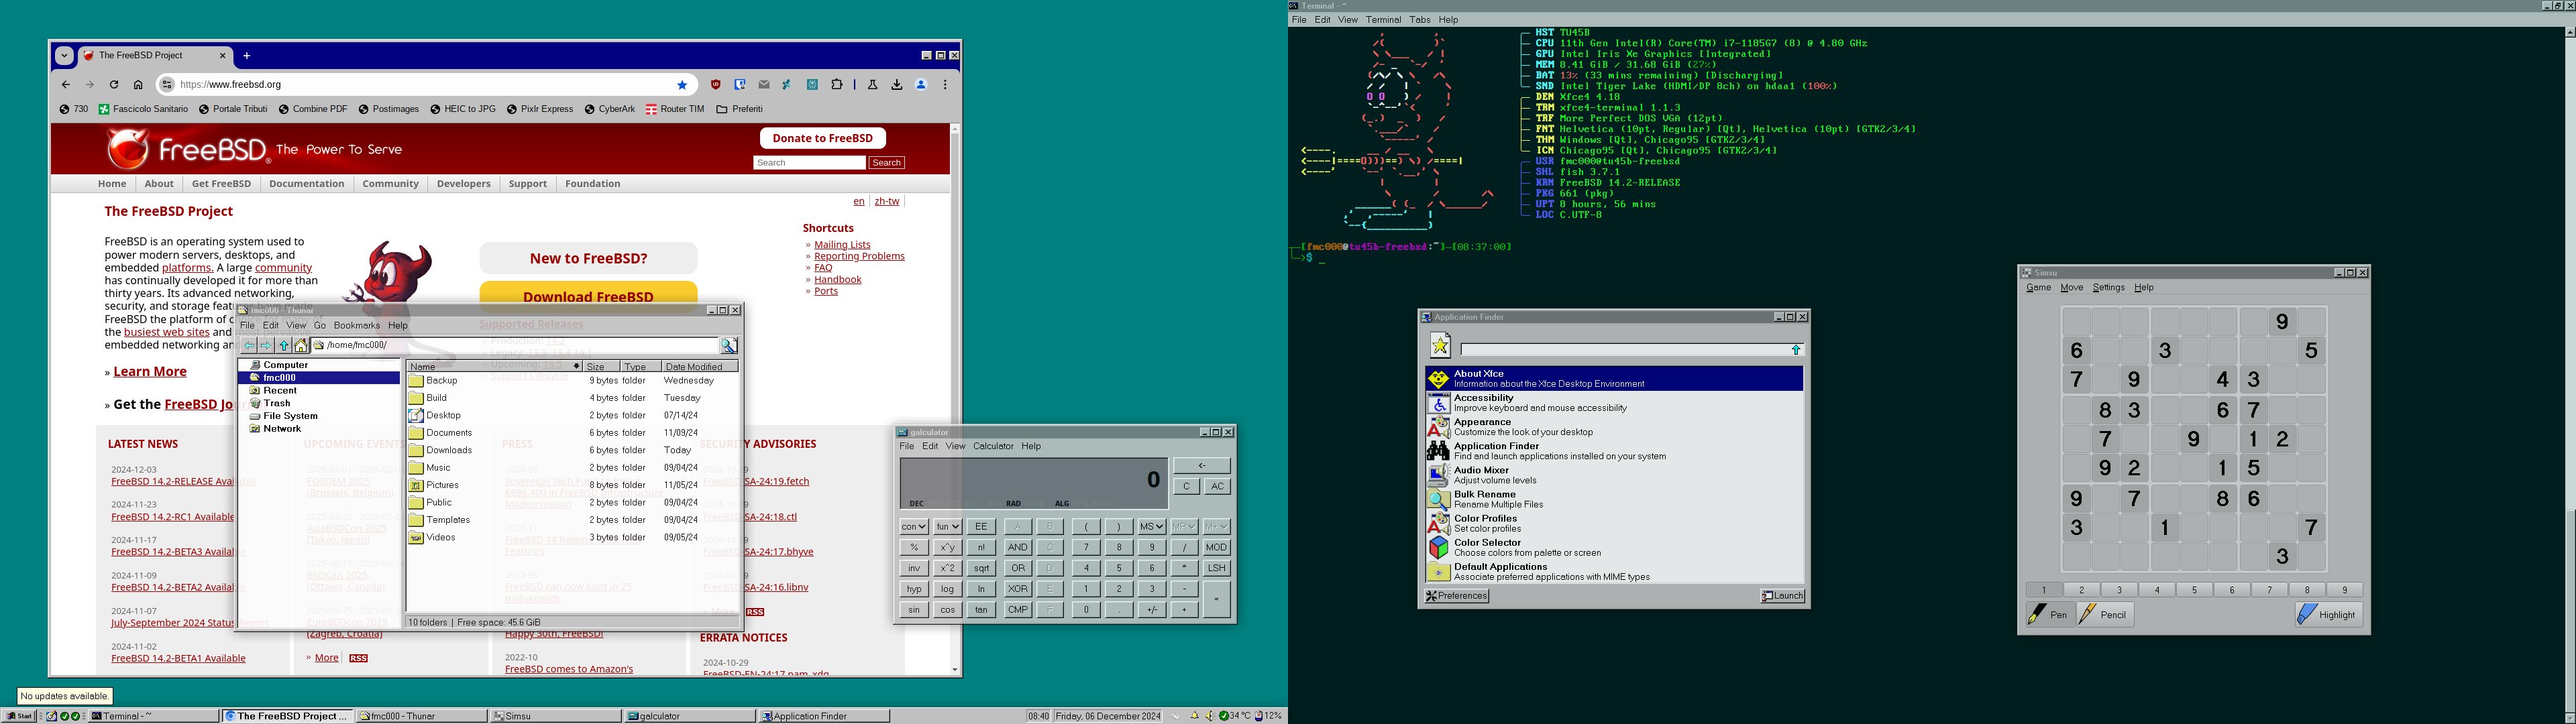Select digit 5 in Simsu number bar
This screenshot has height=724, width=2576.
point(2194,590)
